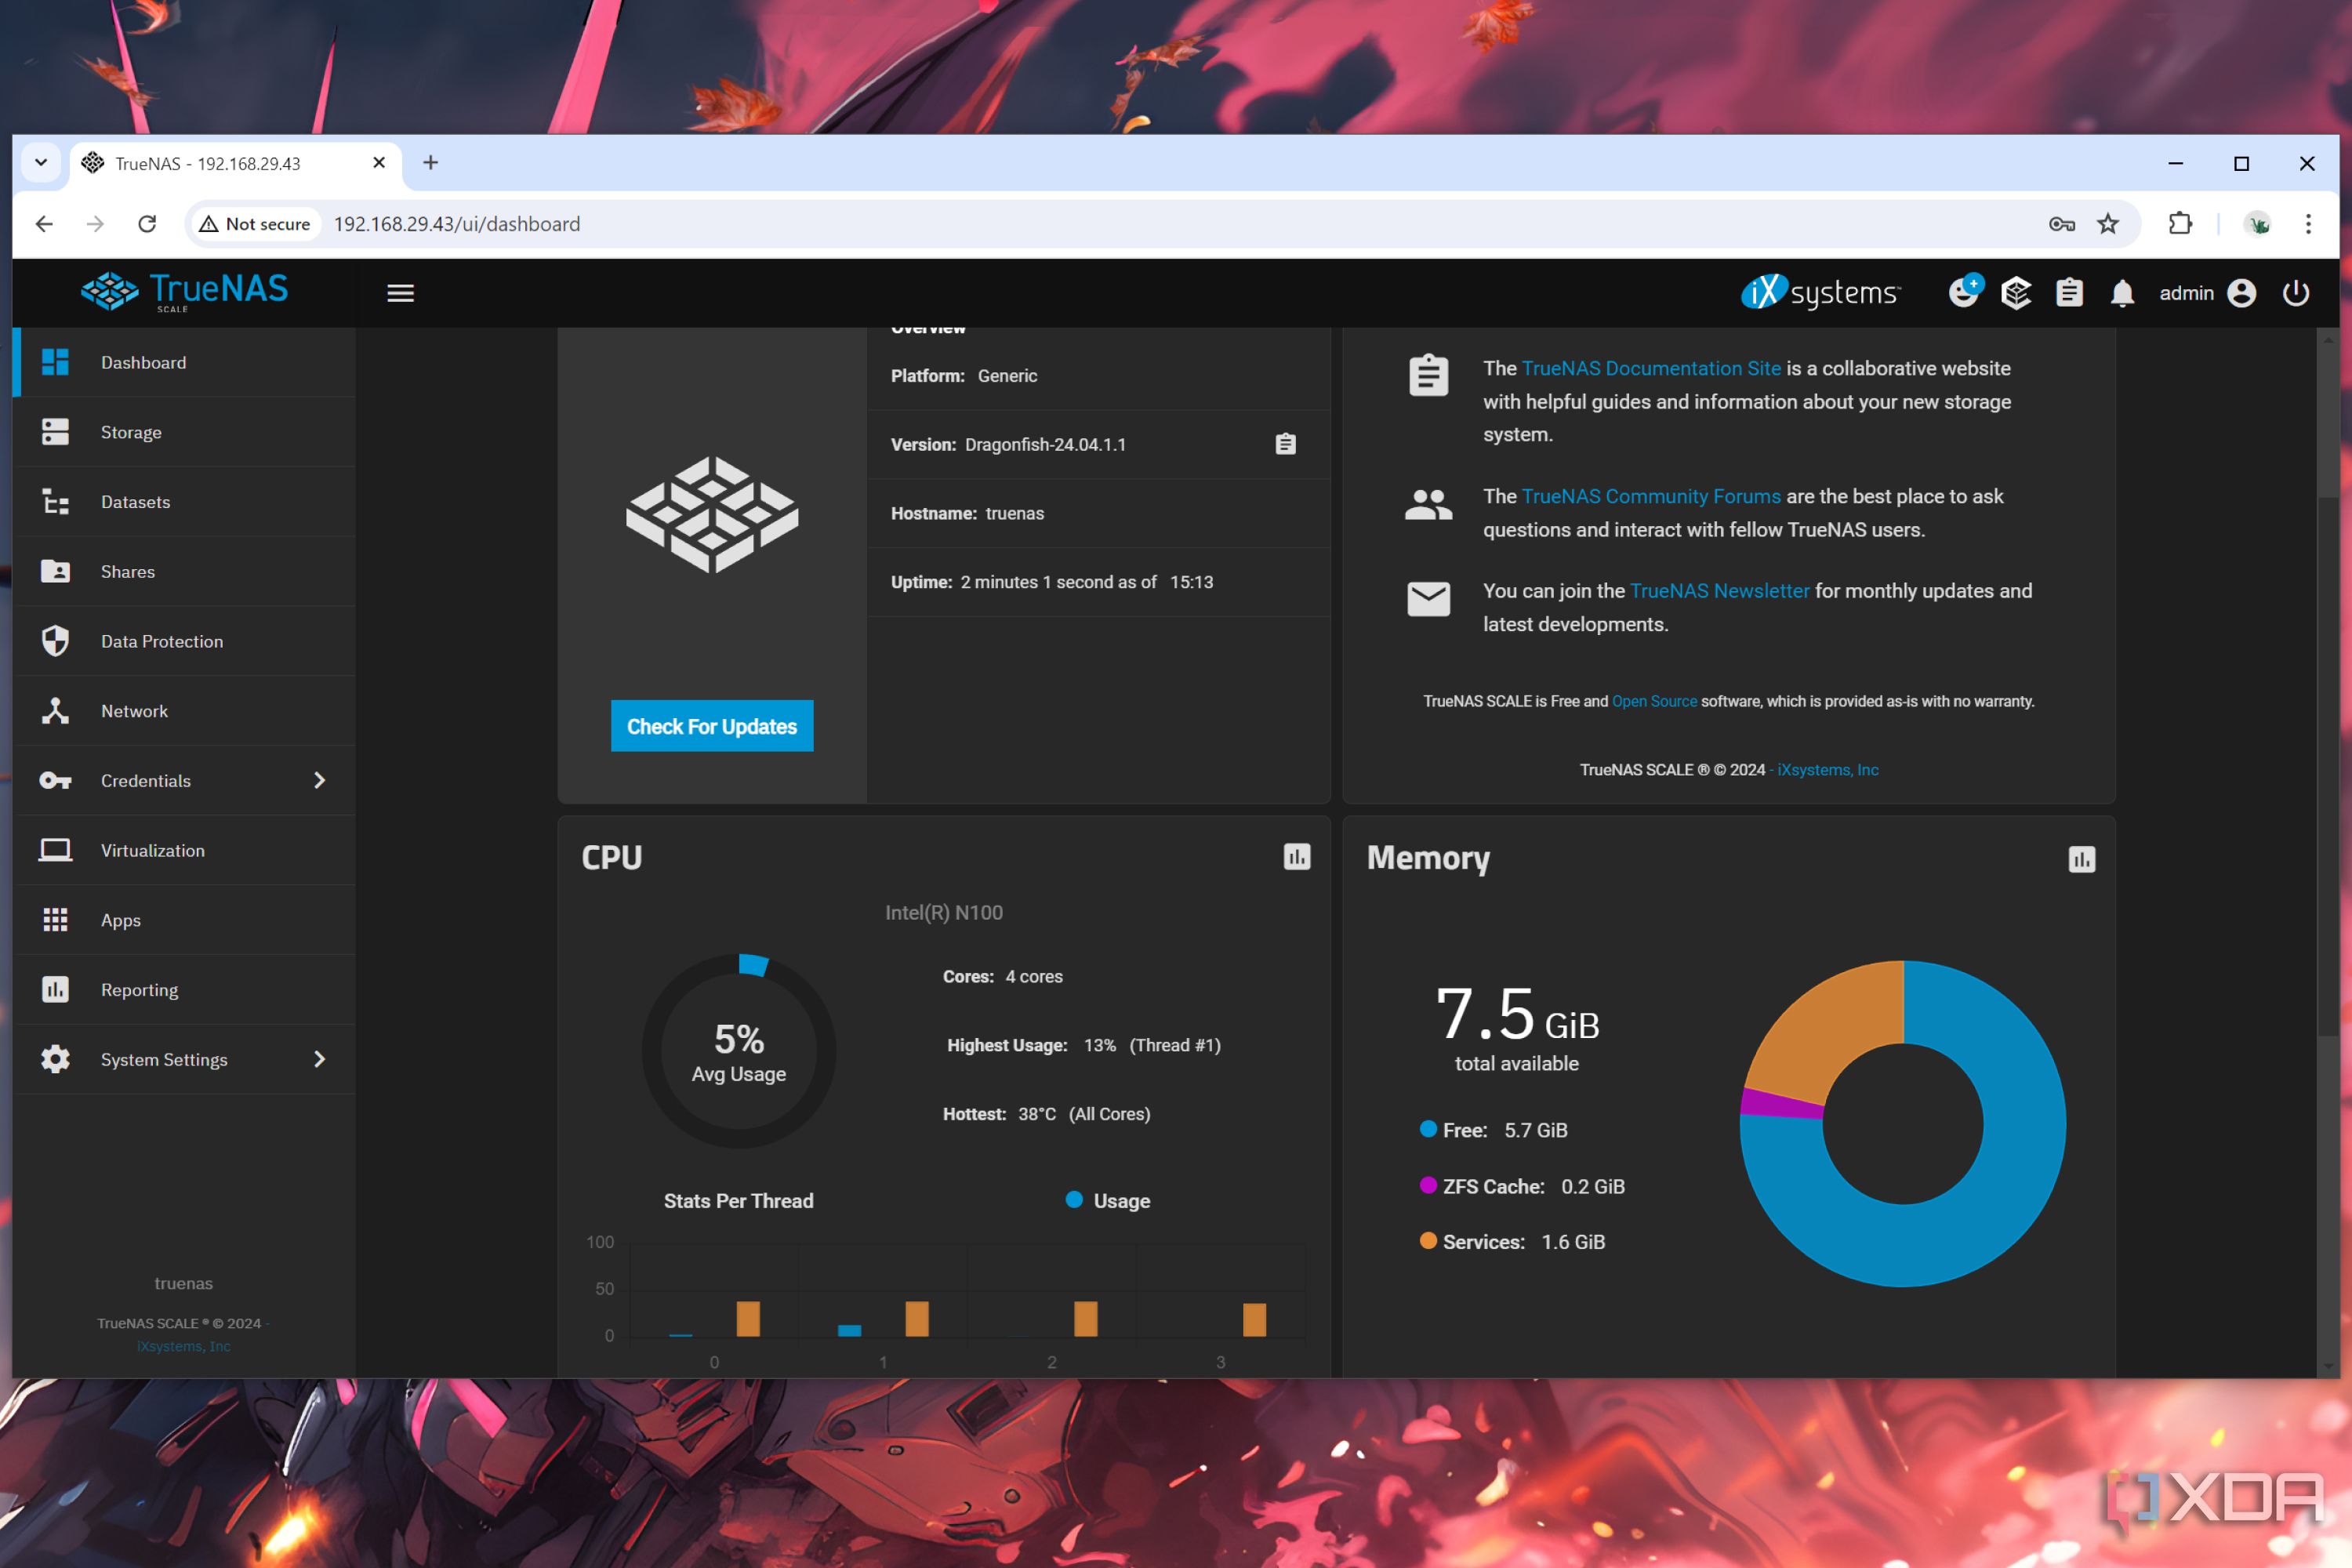Collapse the sidebar with hamburger menu

click(x=400, y=292)
